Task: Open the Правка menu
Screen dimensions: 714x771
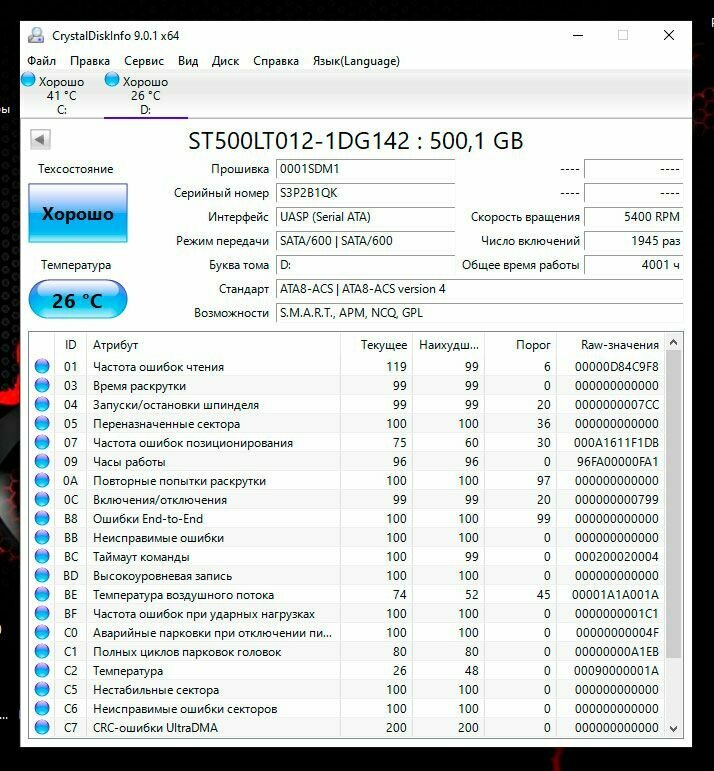Action: [x=89, y=61]
